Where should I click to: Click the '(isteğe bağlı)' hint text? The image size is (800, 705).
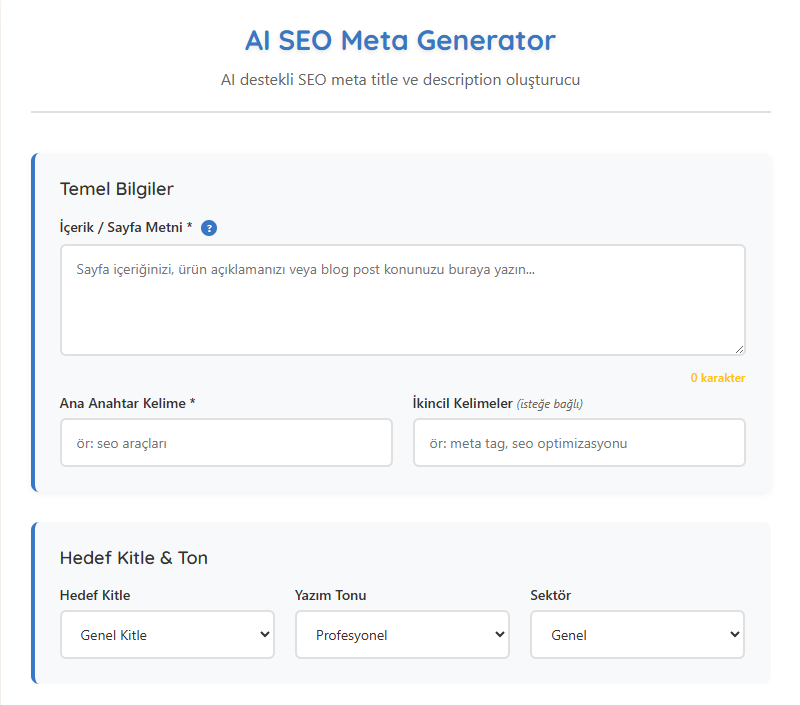coord(549,404)
